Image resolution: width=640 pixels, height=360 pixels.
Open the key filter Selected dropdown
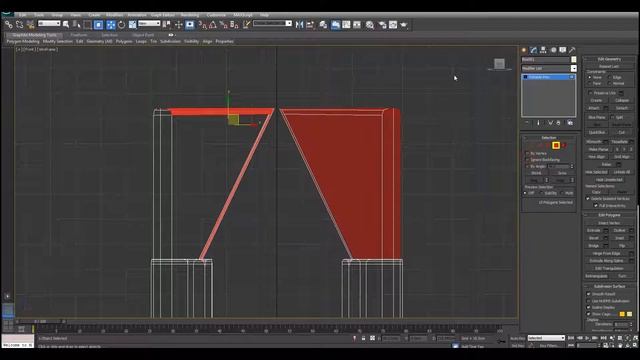tap(546, 338)
